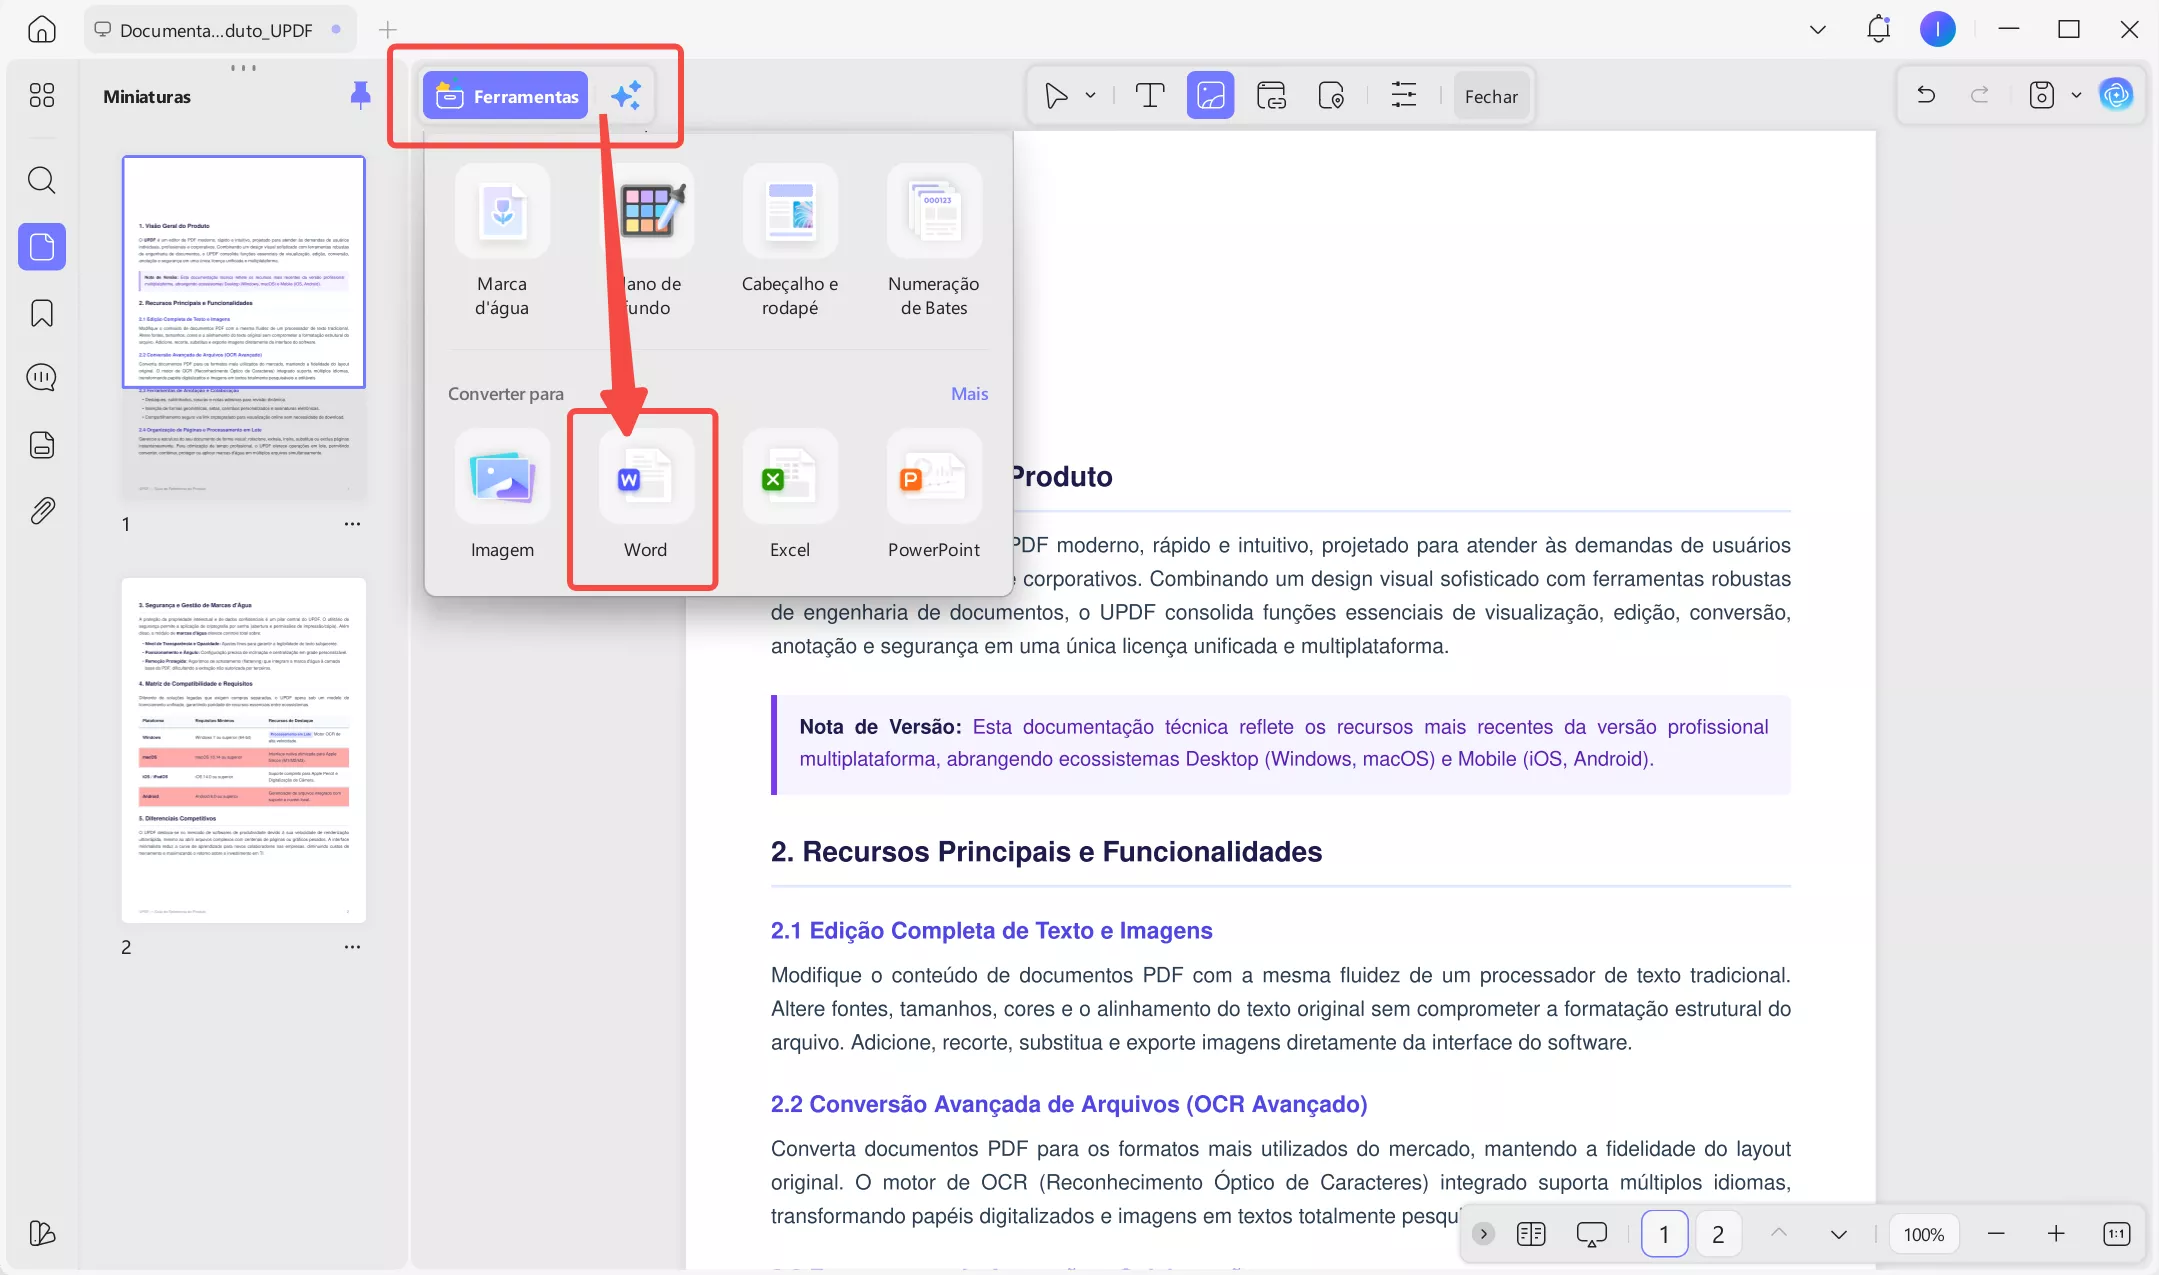Viewport: 2159px width, 1275px height.
Task: Select the Text editing tool
Action: click(x=1150, y=96)
